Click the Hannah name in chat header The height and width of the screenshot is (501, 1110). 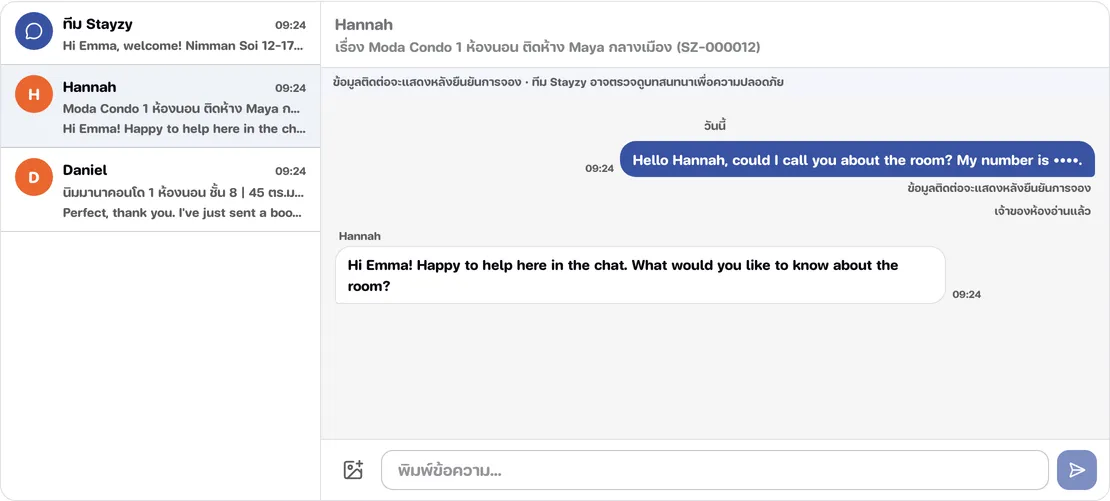364,24
